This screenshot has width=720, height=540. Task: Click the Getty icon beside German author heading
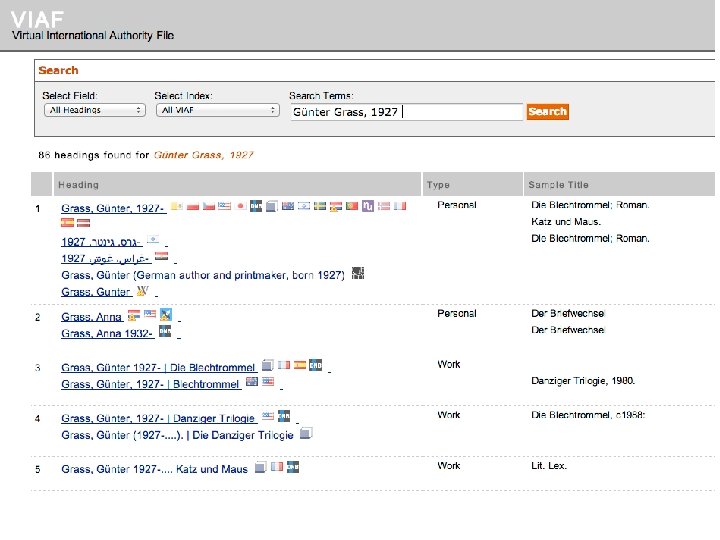pyautogui.click(x=358, y=273)
